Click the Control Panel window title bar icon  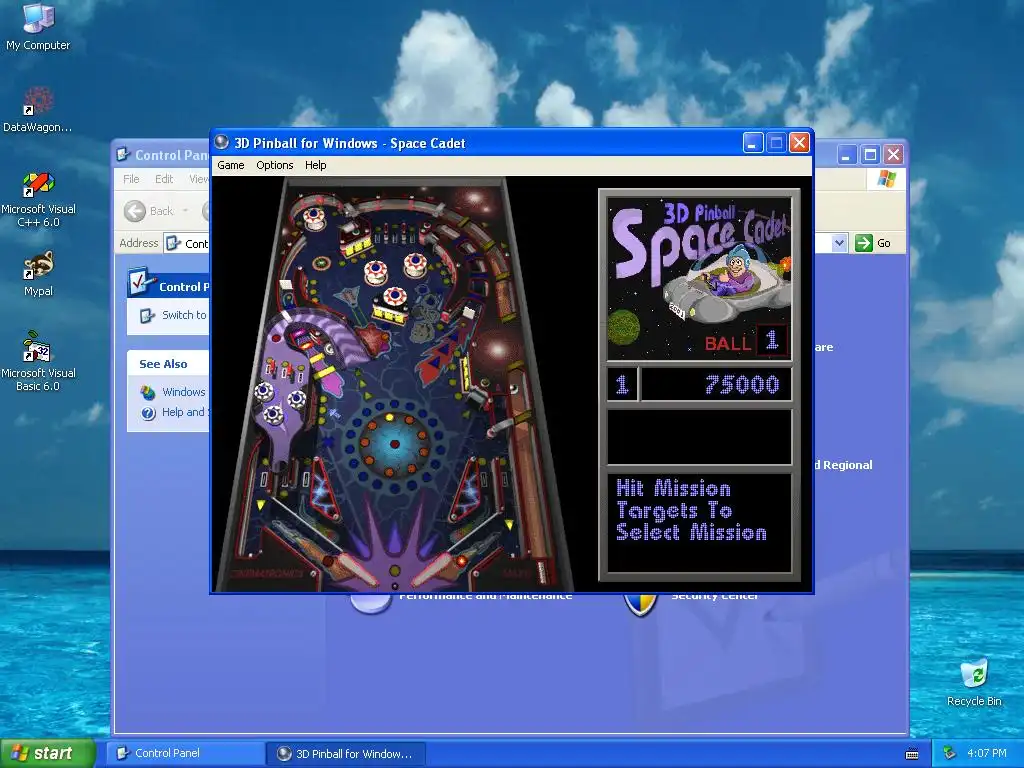pyautogui.click(x=123, y=155)
